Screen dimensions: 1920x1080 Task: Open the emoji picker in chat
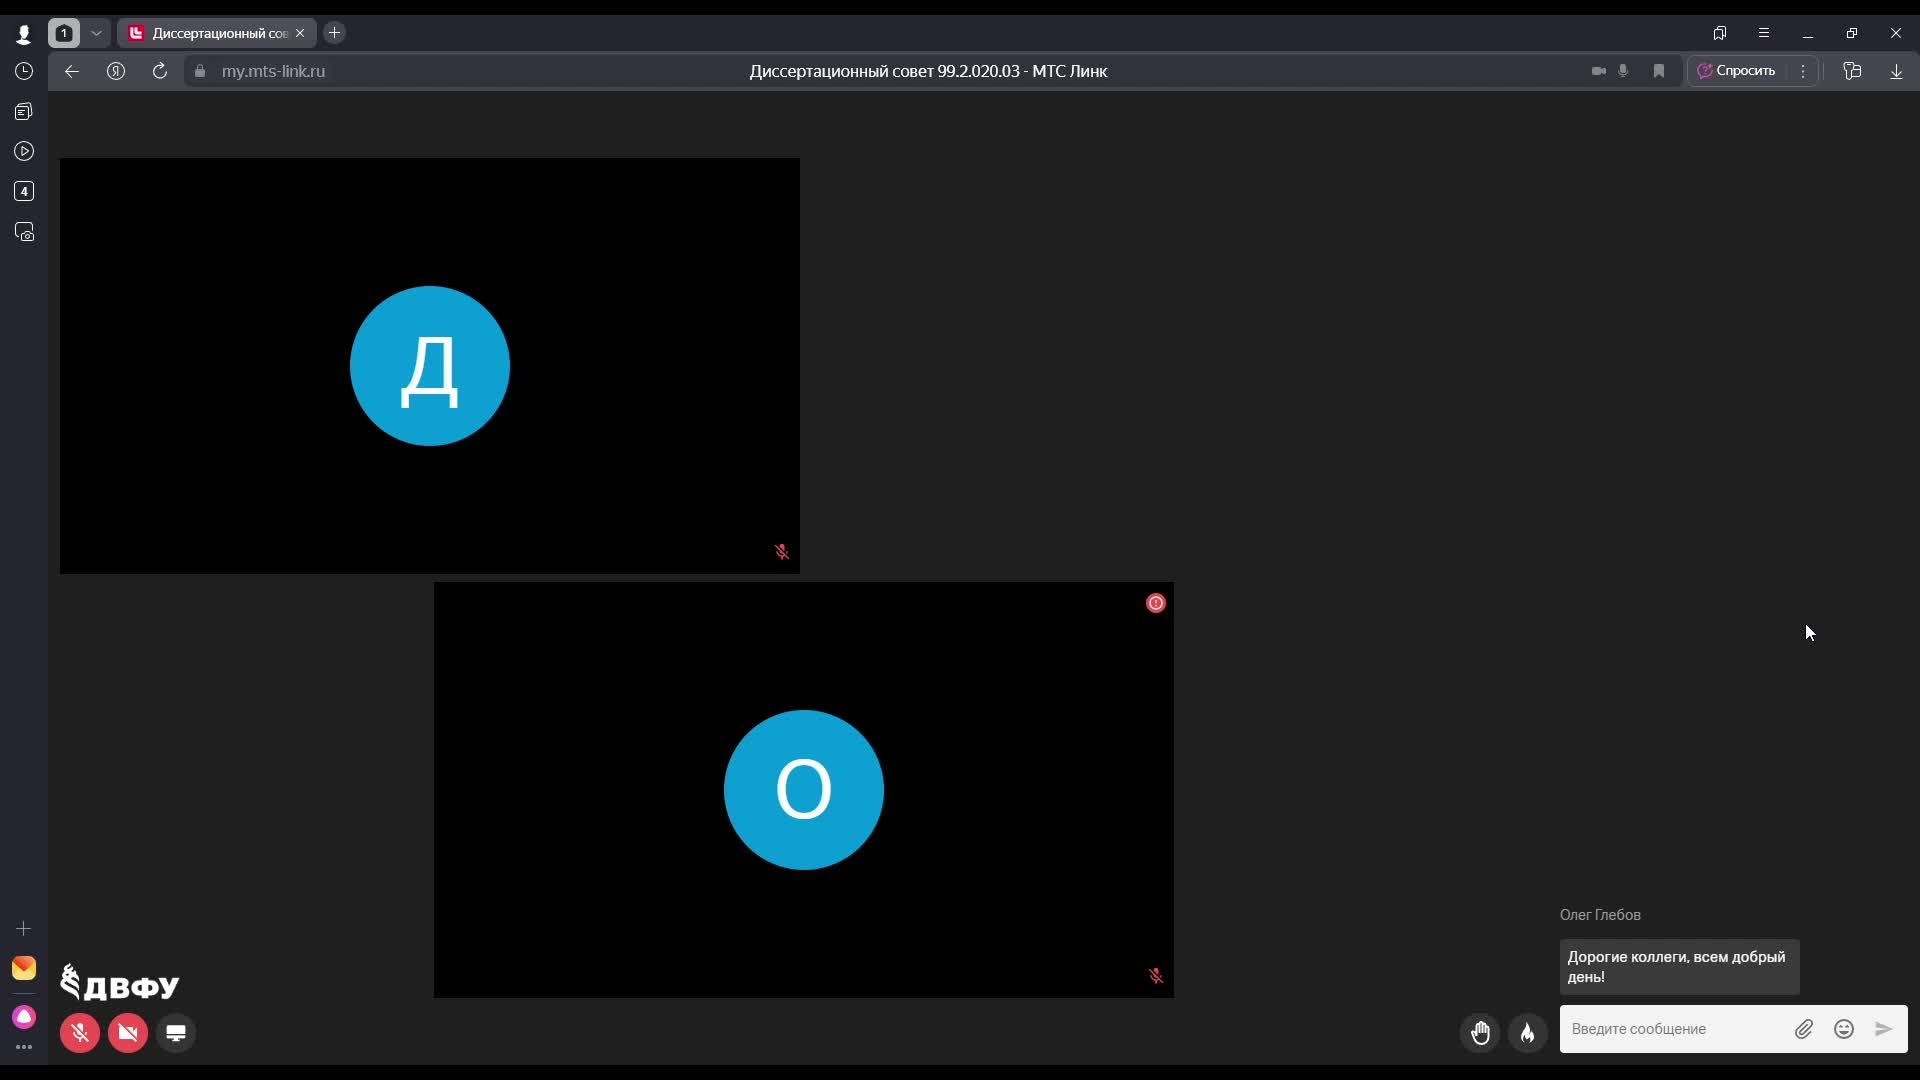pyautogui.click(x=1844, y=1029)
